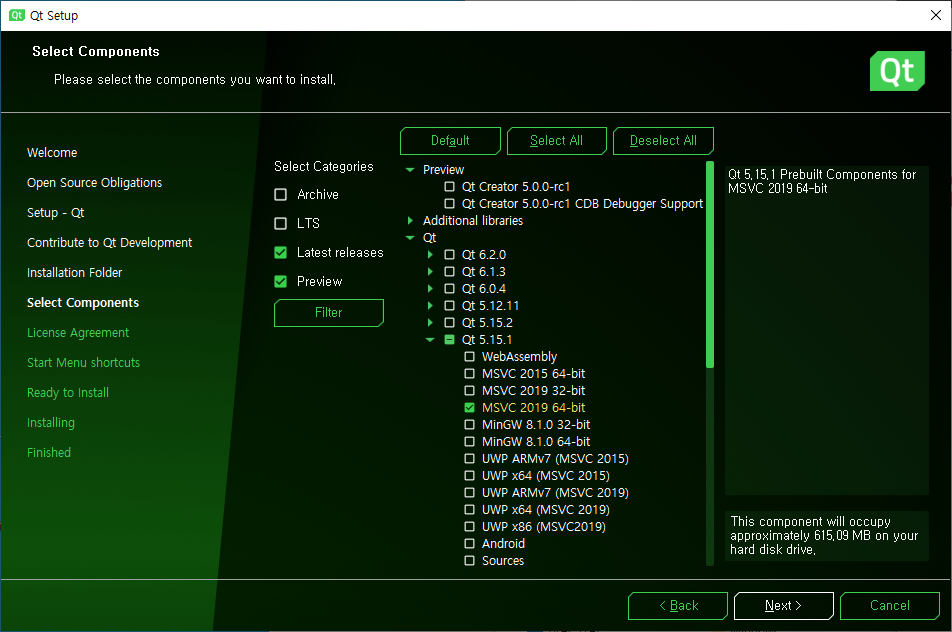
Task: Check UWP x64 (MSVC 2015) component
Action: tap(469, 475)
